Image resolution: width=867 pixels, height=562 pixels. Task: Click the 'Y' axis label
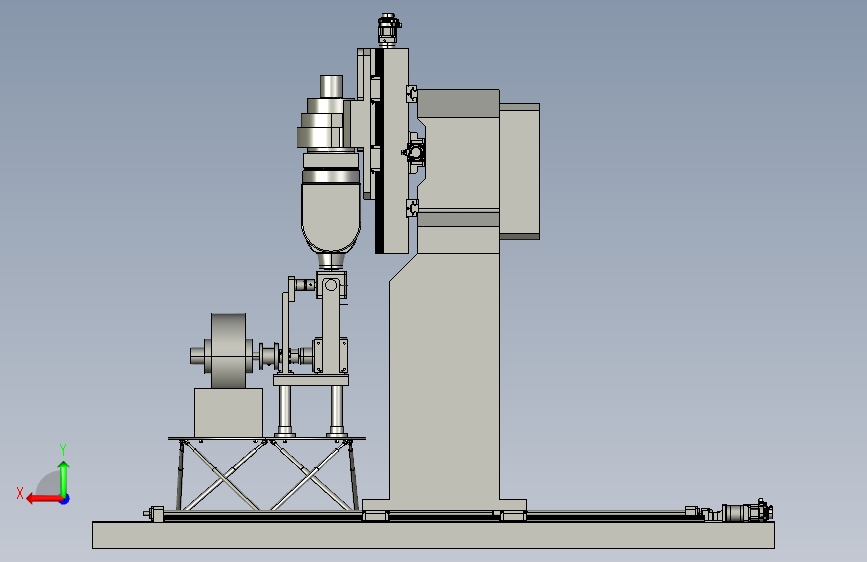(x=63, y=449)
